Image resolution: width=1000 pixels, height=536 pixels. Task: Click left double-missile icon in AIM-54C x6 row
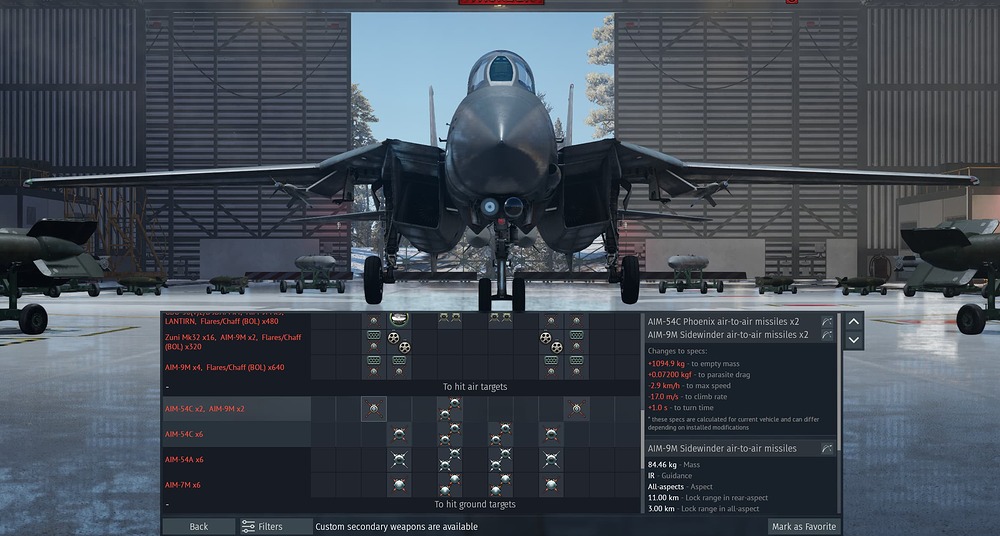[450, 435]
